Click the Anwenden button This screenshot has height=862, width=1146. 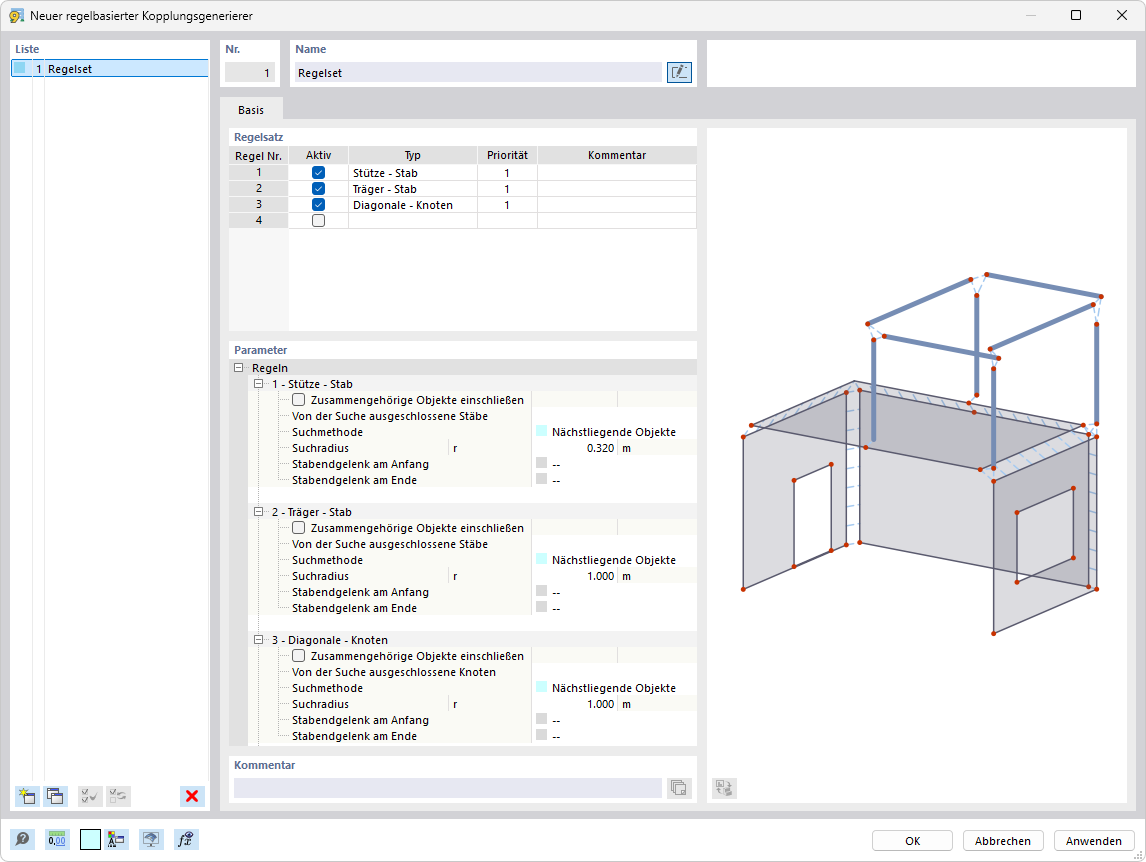point(1093,841)
